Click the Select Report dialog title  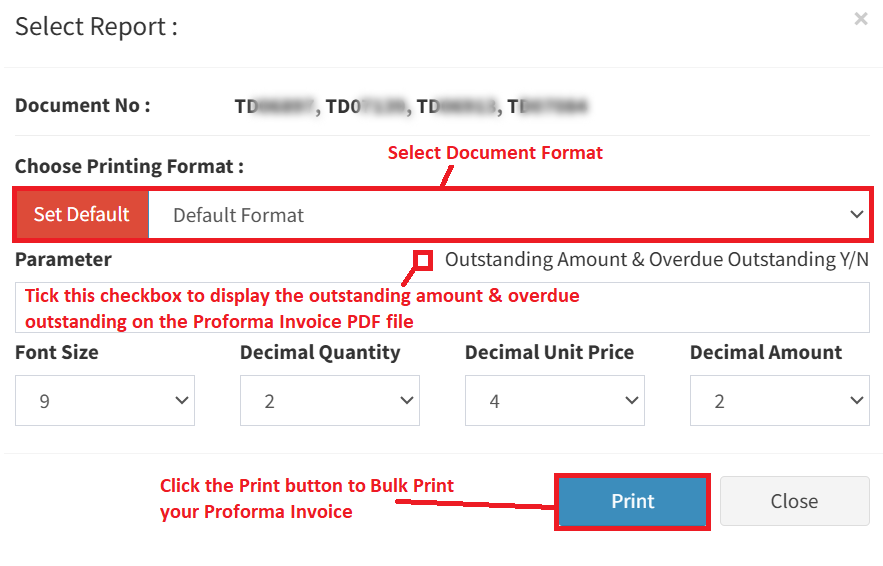96,26
